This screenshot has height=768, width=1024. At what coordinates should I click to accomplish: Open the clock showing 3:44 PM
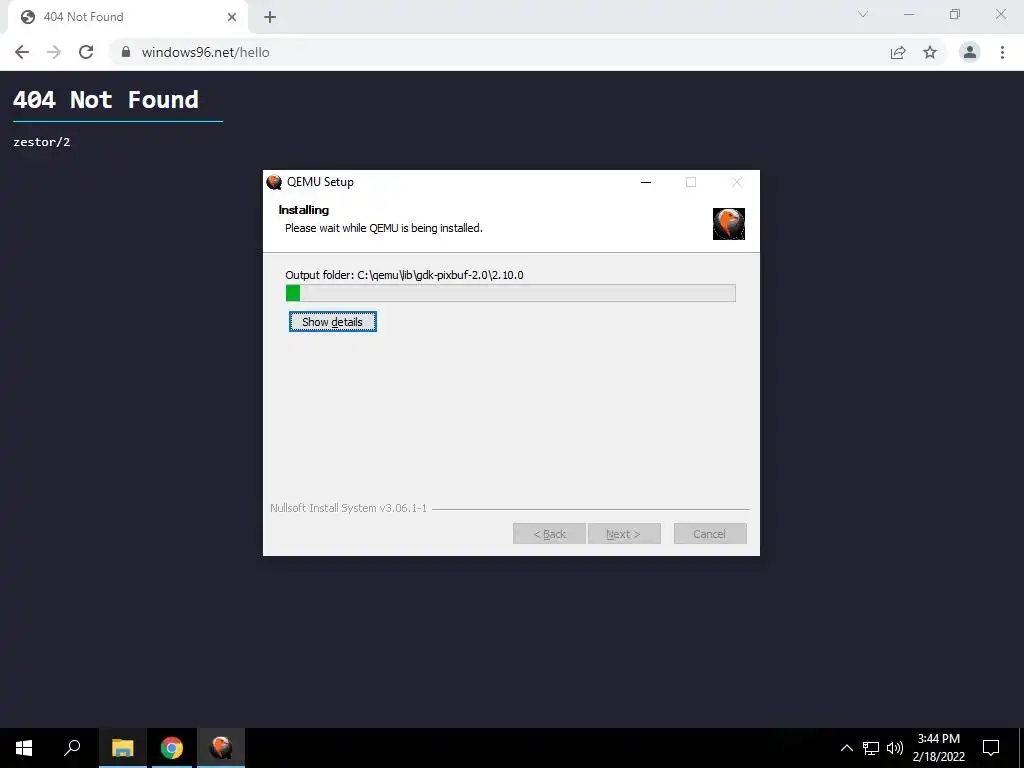938,748
